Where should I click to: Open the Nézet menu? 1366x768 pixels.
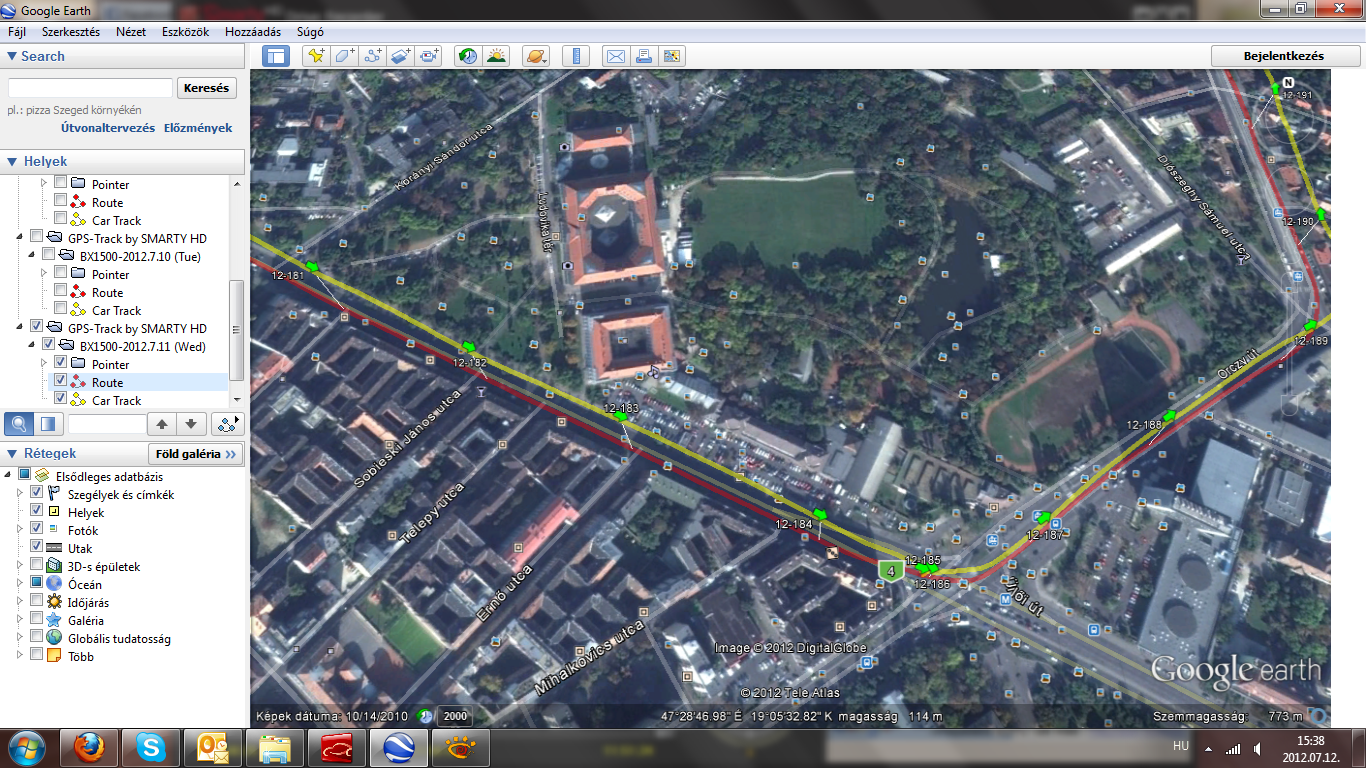tap(131, 32)
